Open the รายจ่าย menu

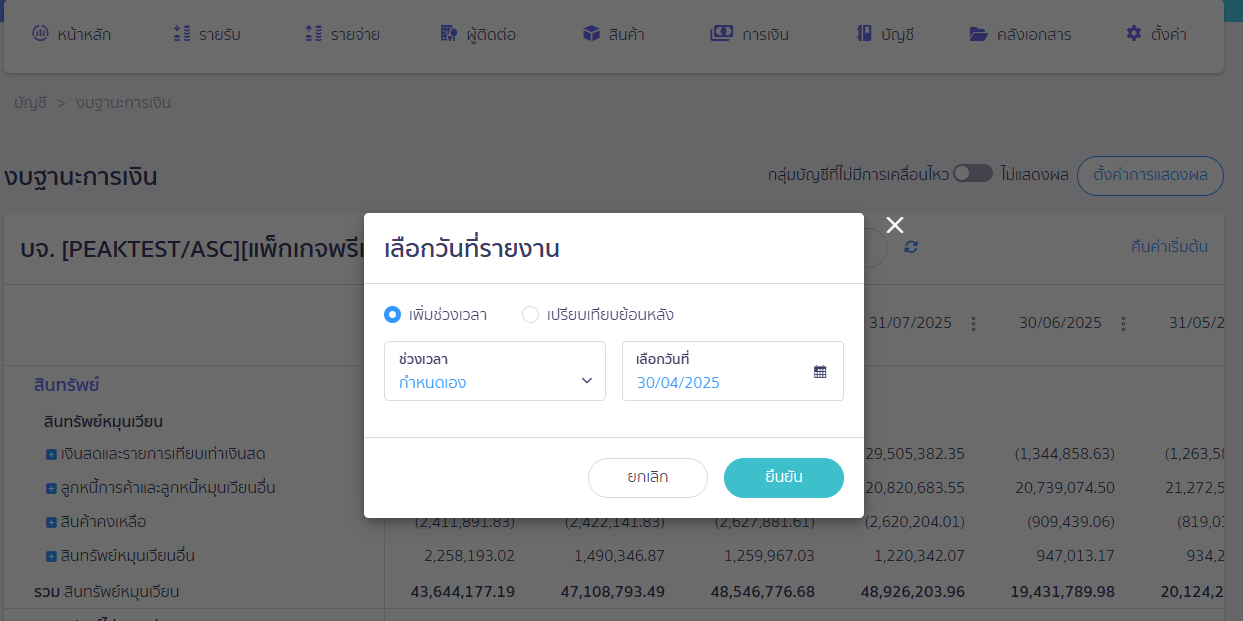[x=345, y=32]
